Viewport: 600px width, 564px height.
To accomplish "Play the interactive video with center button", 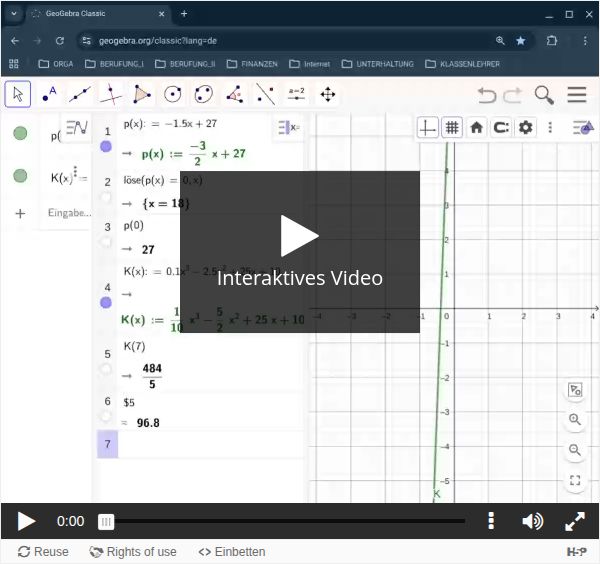I will 299,236.
